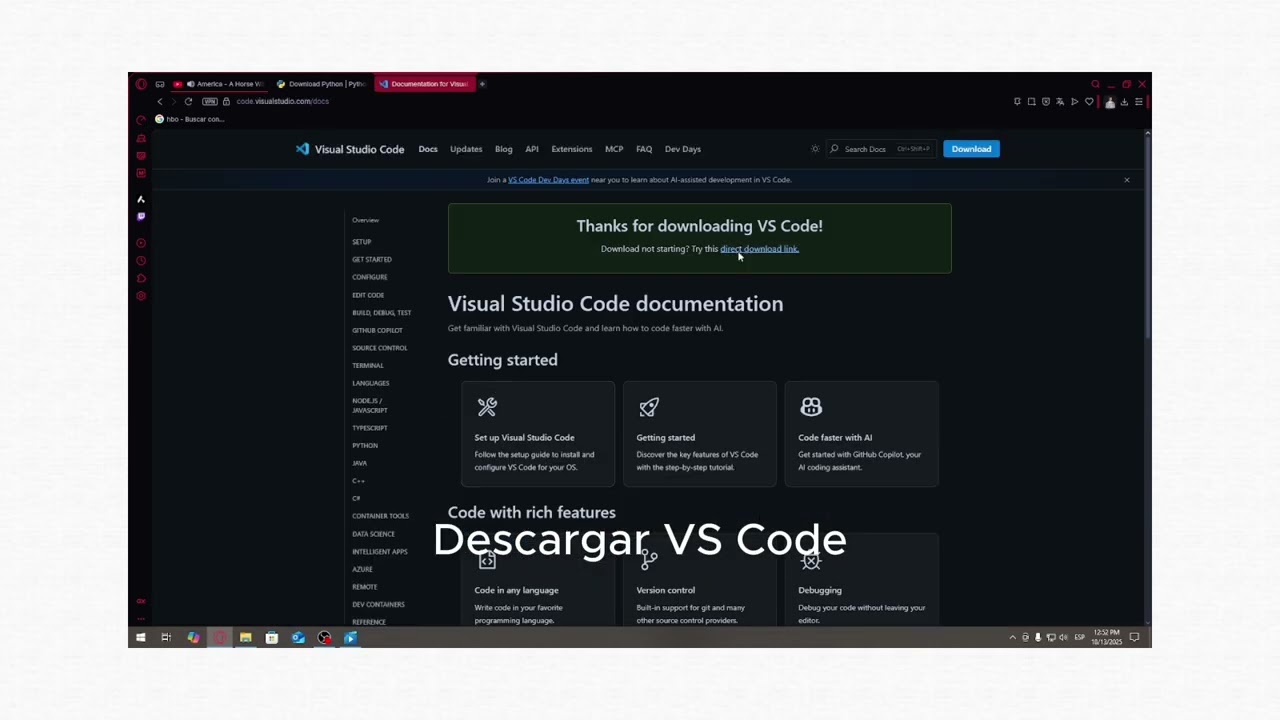Open the Getting started rocket card
The height and width of the screenshot is (720, 1280).
point(700,434)
